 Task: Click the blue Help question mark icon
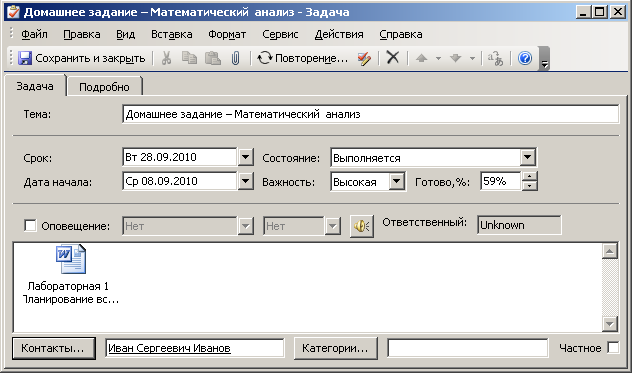point(525,58)
